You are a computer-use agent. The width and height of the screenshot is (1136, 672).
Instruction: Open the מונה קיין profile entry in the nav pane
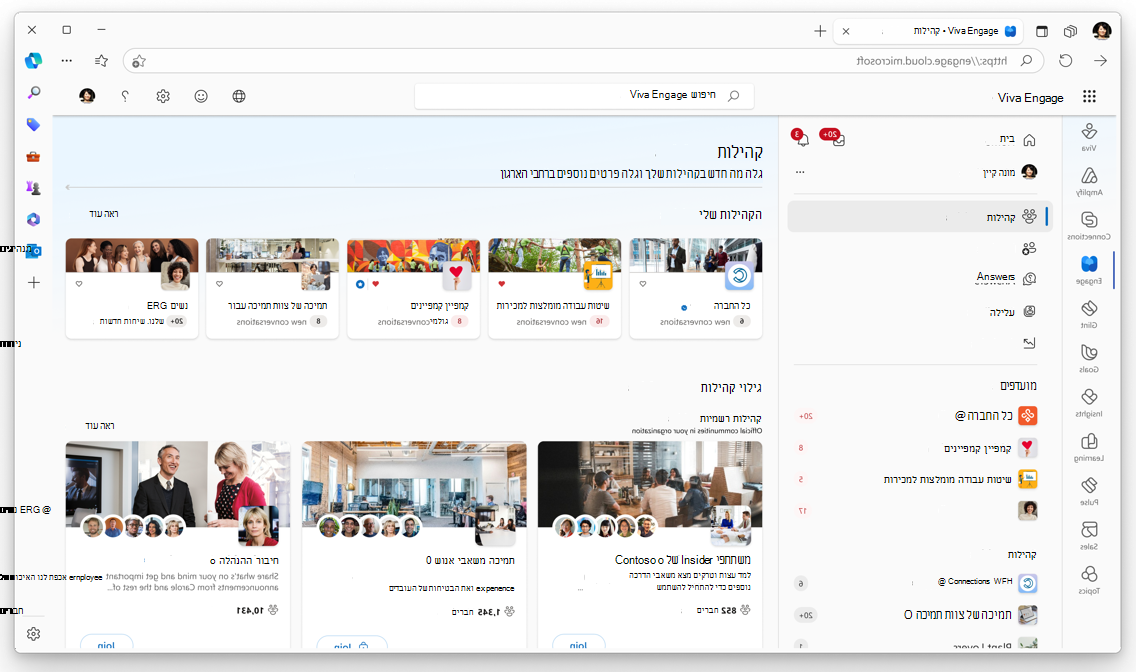point(1010,172)
